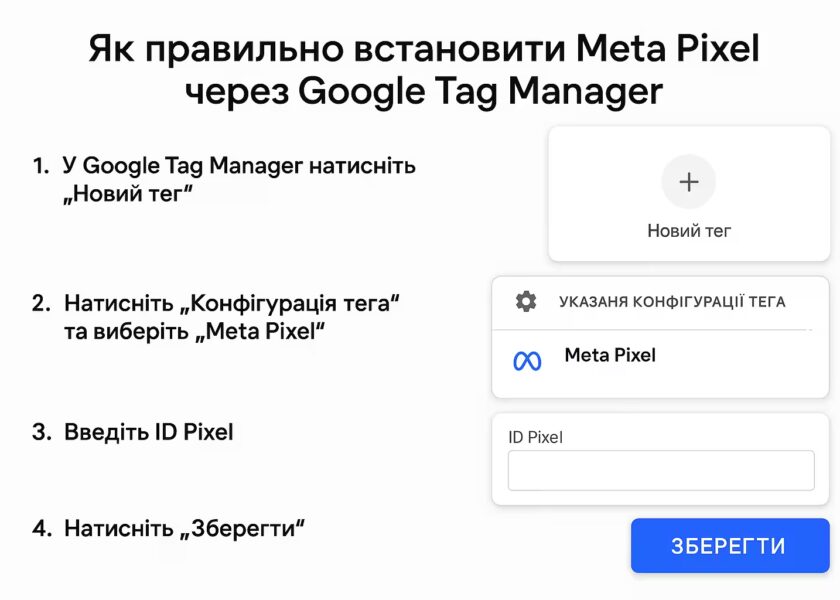Save with the blue ЗБЕРЕГТИ button
840x600 pixels.
pos(730,545)
